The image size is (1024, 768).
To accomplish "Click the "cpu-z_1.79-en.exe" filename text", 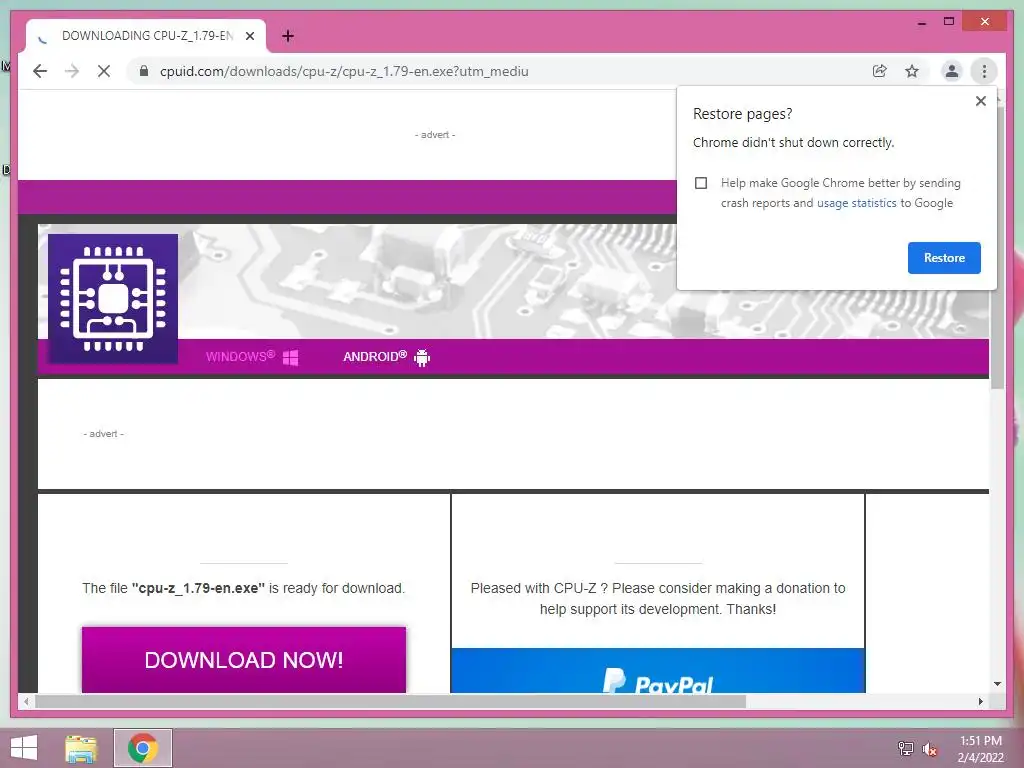I will [x=198, y=588].
